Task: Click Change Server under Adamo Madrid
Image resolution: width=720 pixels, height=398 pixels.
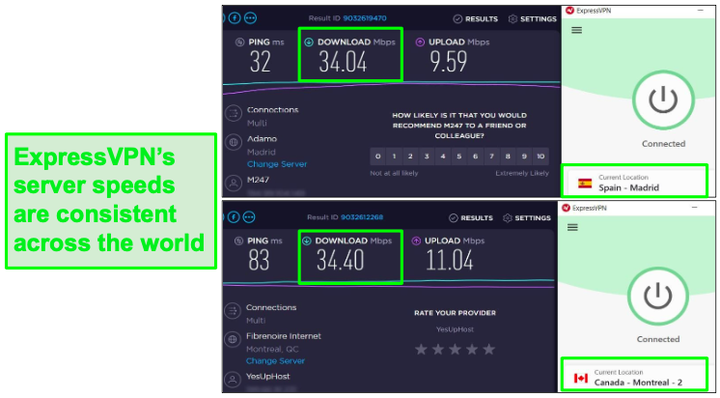Action: 277,164
